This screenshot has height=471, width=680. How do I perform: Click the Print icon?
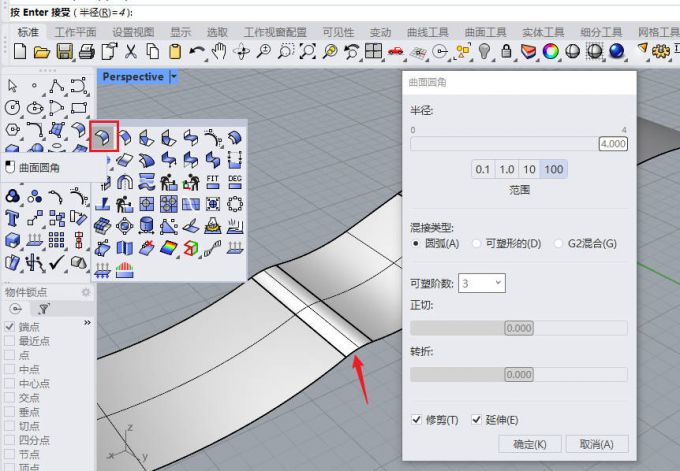87,52
